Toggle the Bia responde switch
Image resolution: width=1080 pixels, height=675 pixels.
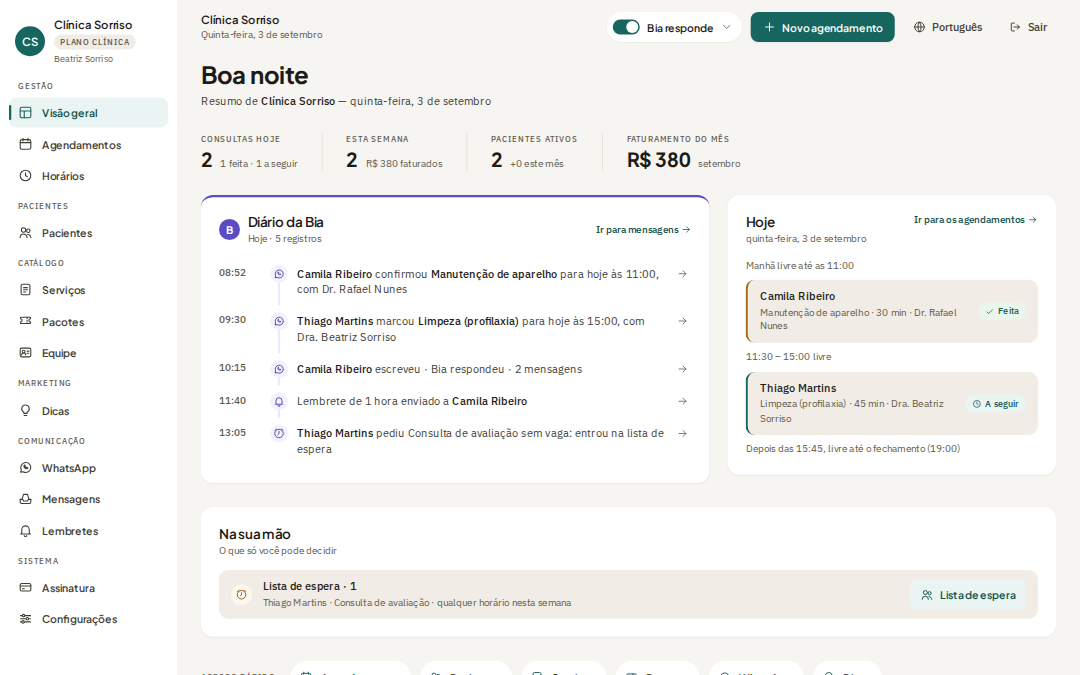(626, 27)
